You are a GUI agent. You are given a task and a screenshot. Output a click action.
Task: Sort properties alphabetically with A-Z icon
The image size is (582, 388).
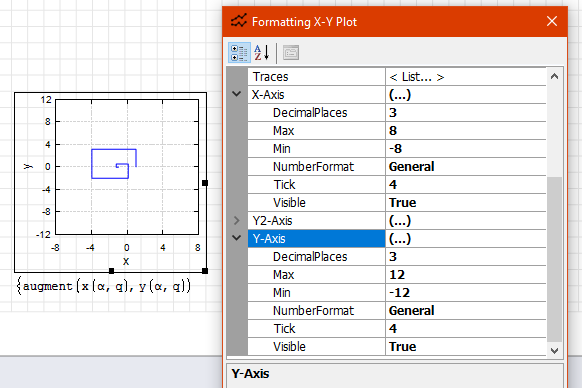point(262,53)
